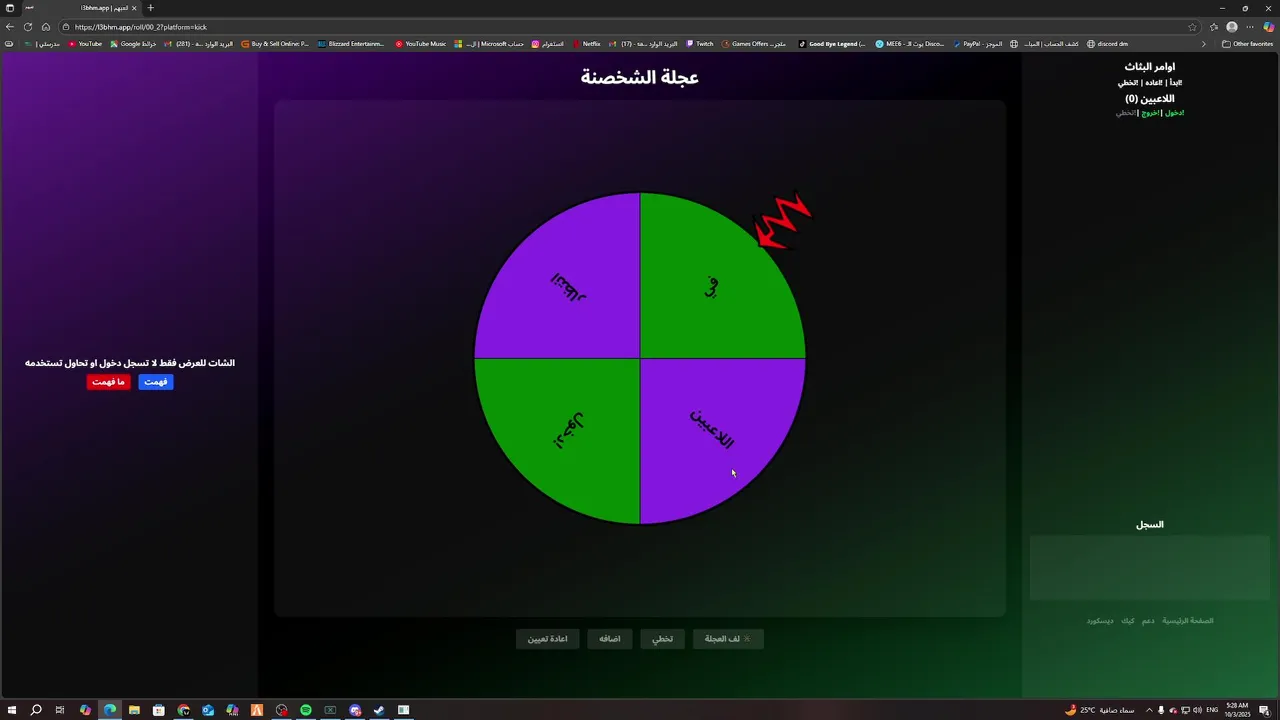Open the ديسكورد footer link

coord(1100,621)
